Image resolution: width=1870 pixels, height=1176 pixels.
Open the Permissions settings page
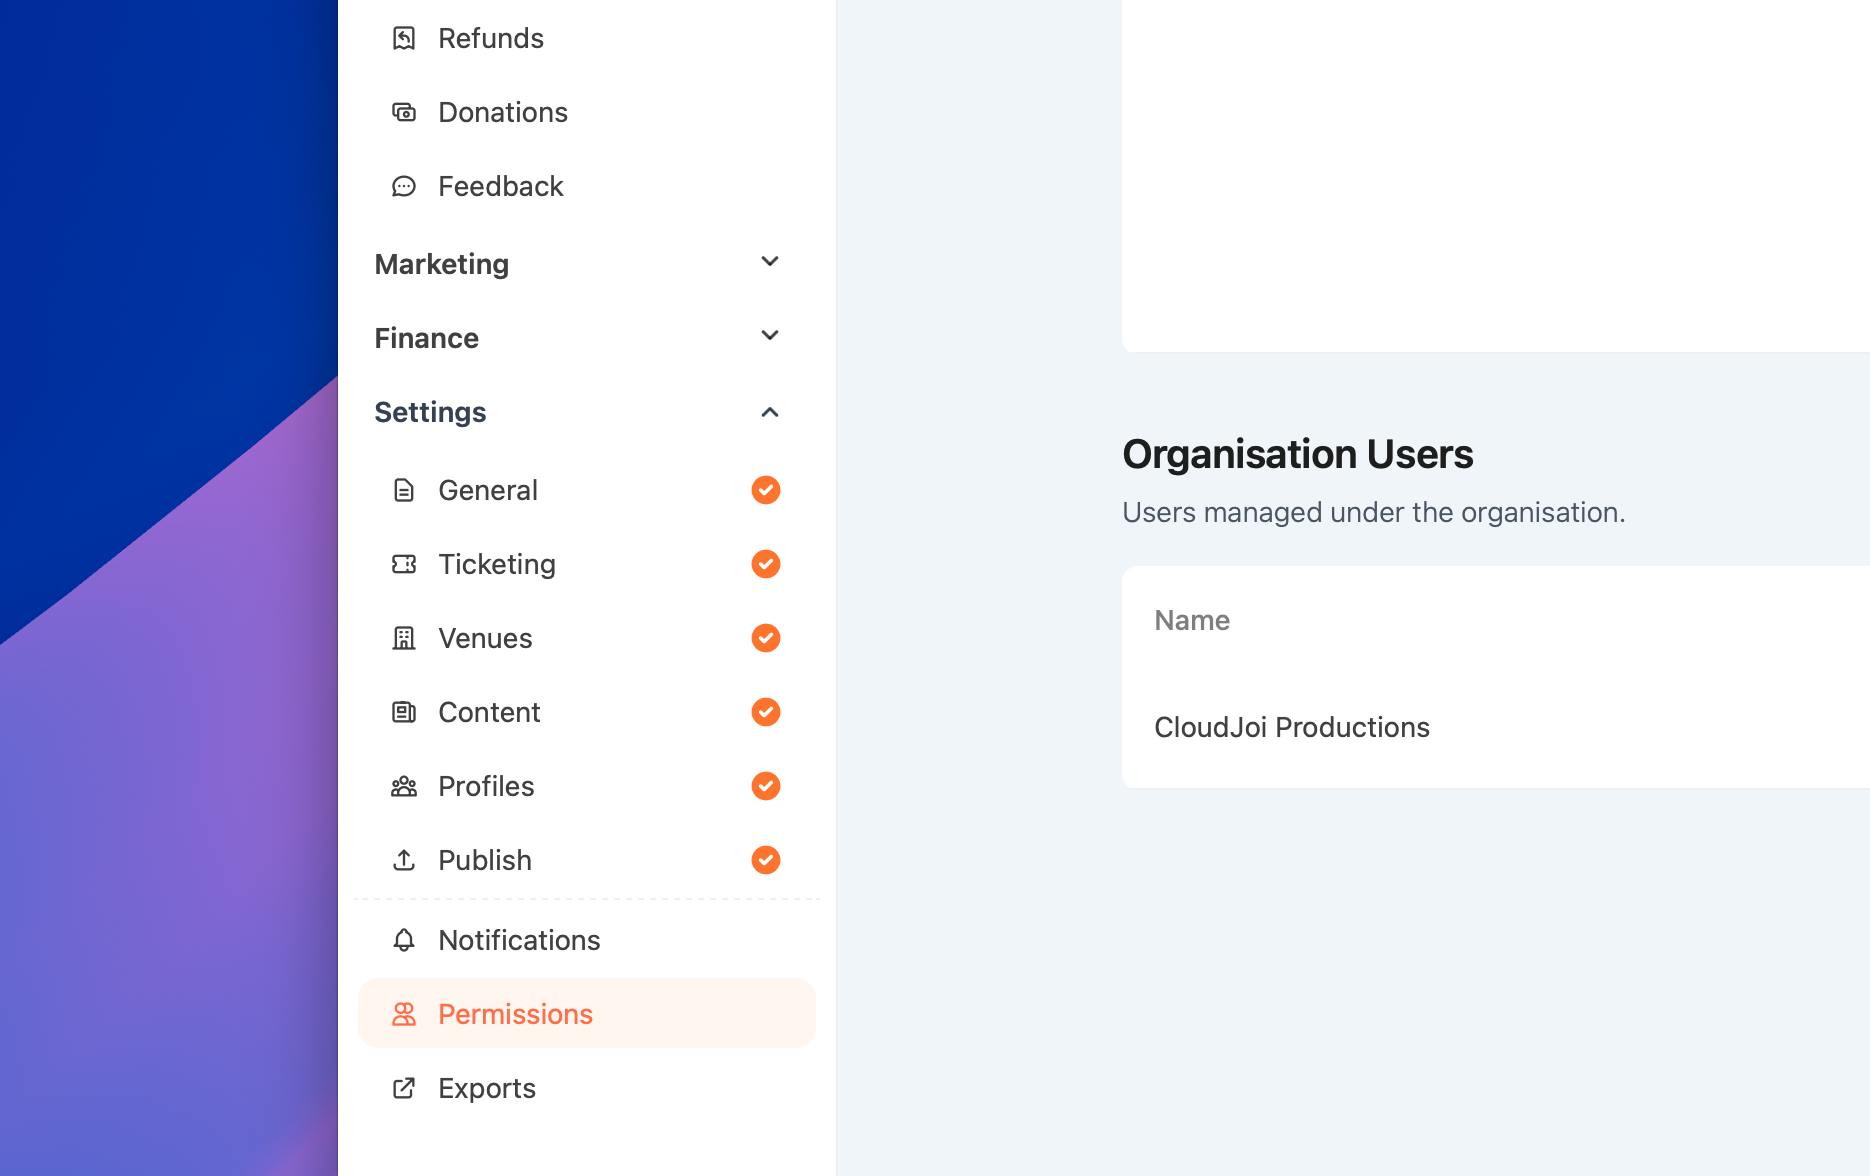click(516, 1014)
